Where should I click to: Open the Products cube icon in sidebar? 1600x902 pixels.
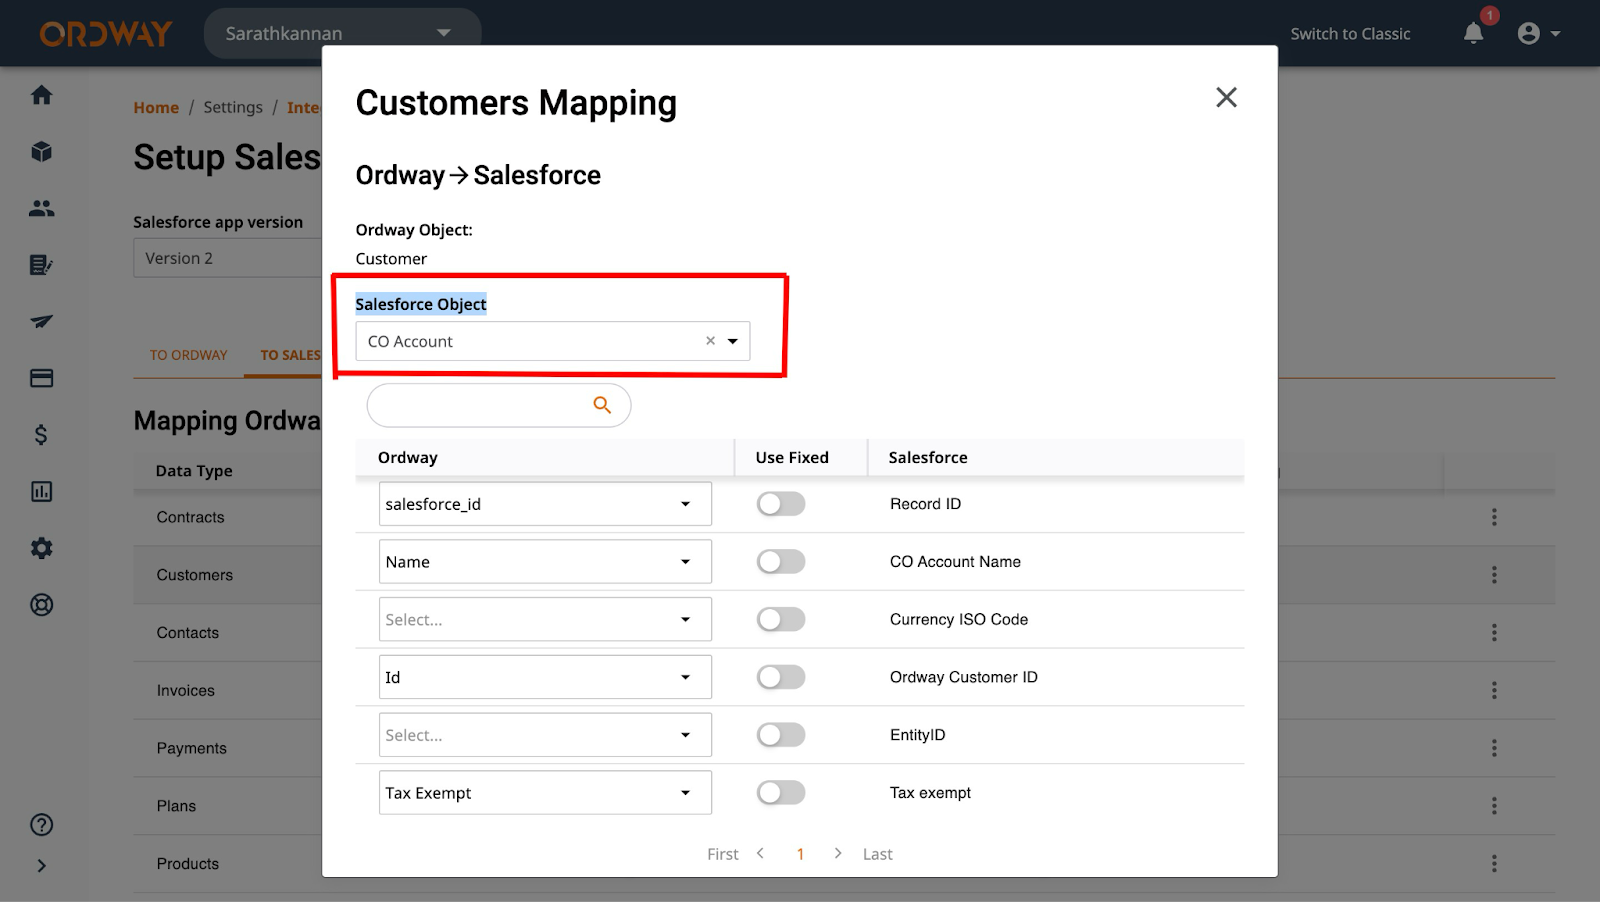(41, 152)
